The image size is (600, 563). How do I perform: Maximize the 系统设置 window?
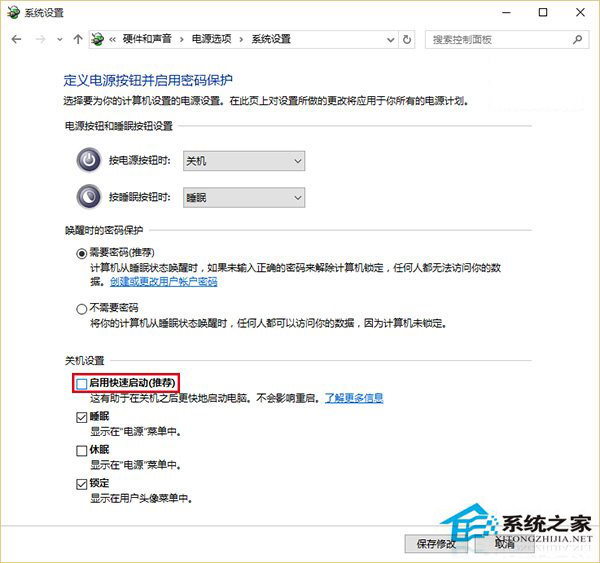543,13
